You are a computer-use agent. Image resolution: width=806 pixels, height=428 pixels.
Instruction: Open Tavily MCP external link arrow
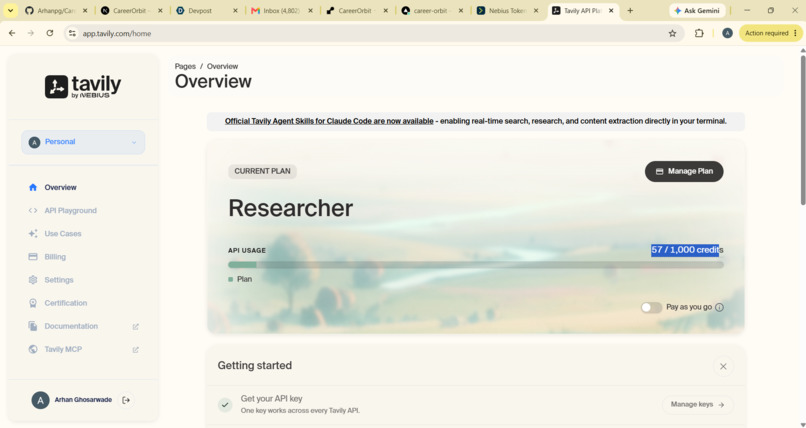coord(136,350)
